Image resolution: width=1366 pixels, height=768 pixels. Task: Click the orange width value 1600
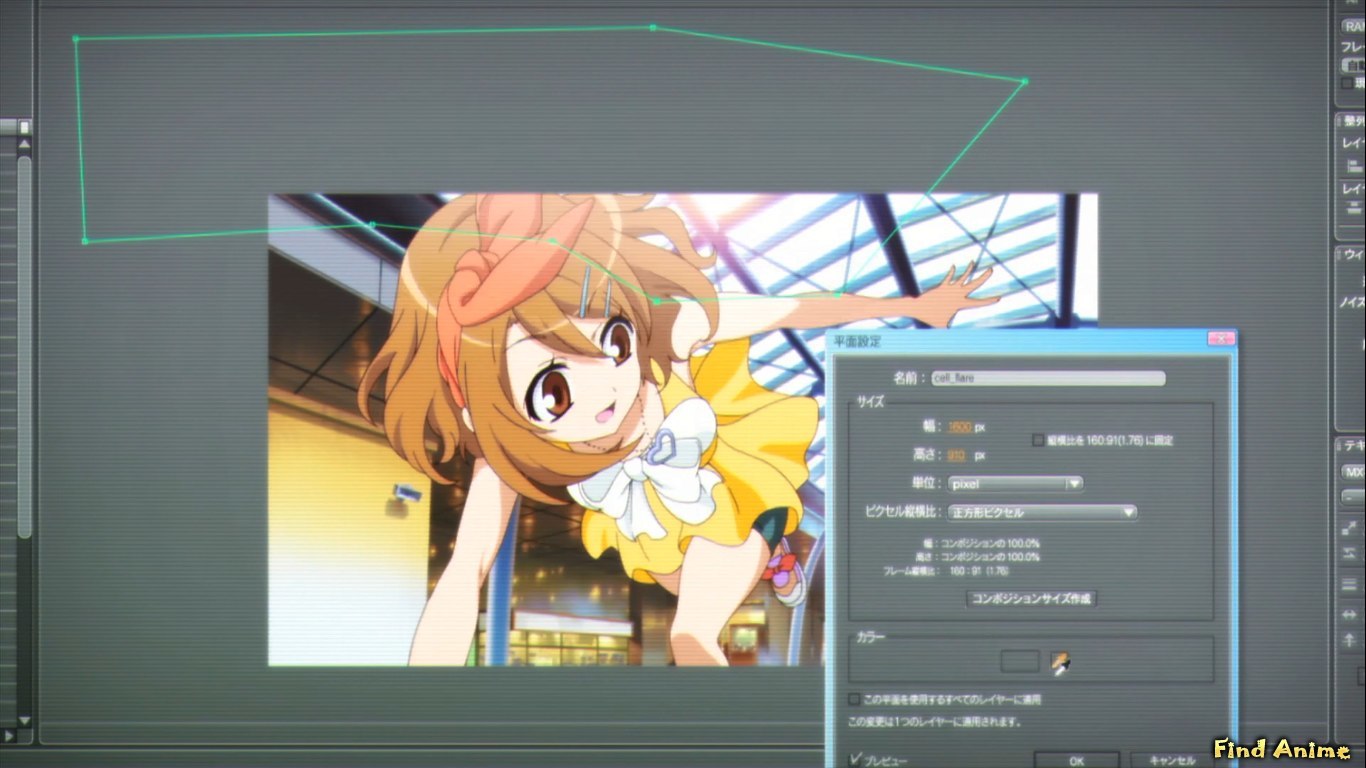tap(959, 427)
